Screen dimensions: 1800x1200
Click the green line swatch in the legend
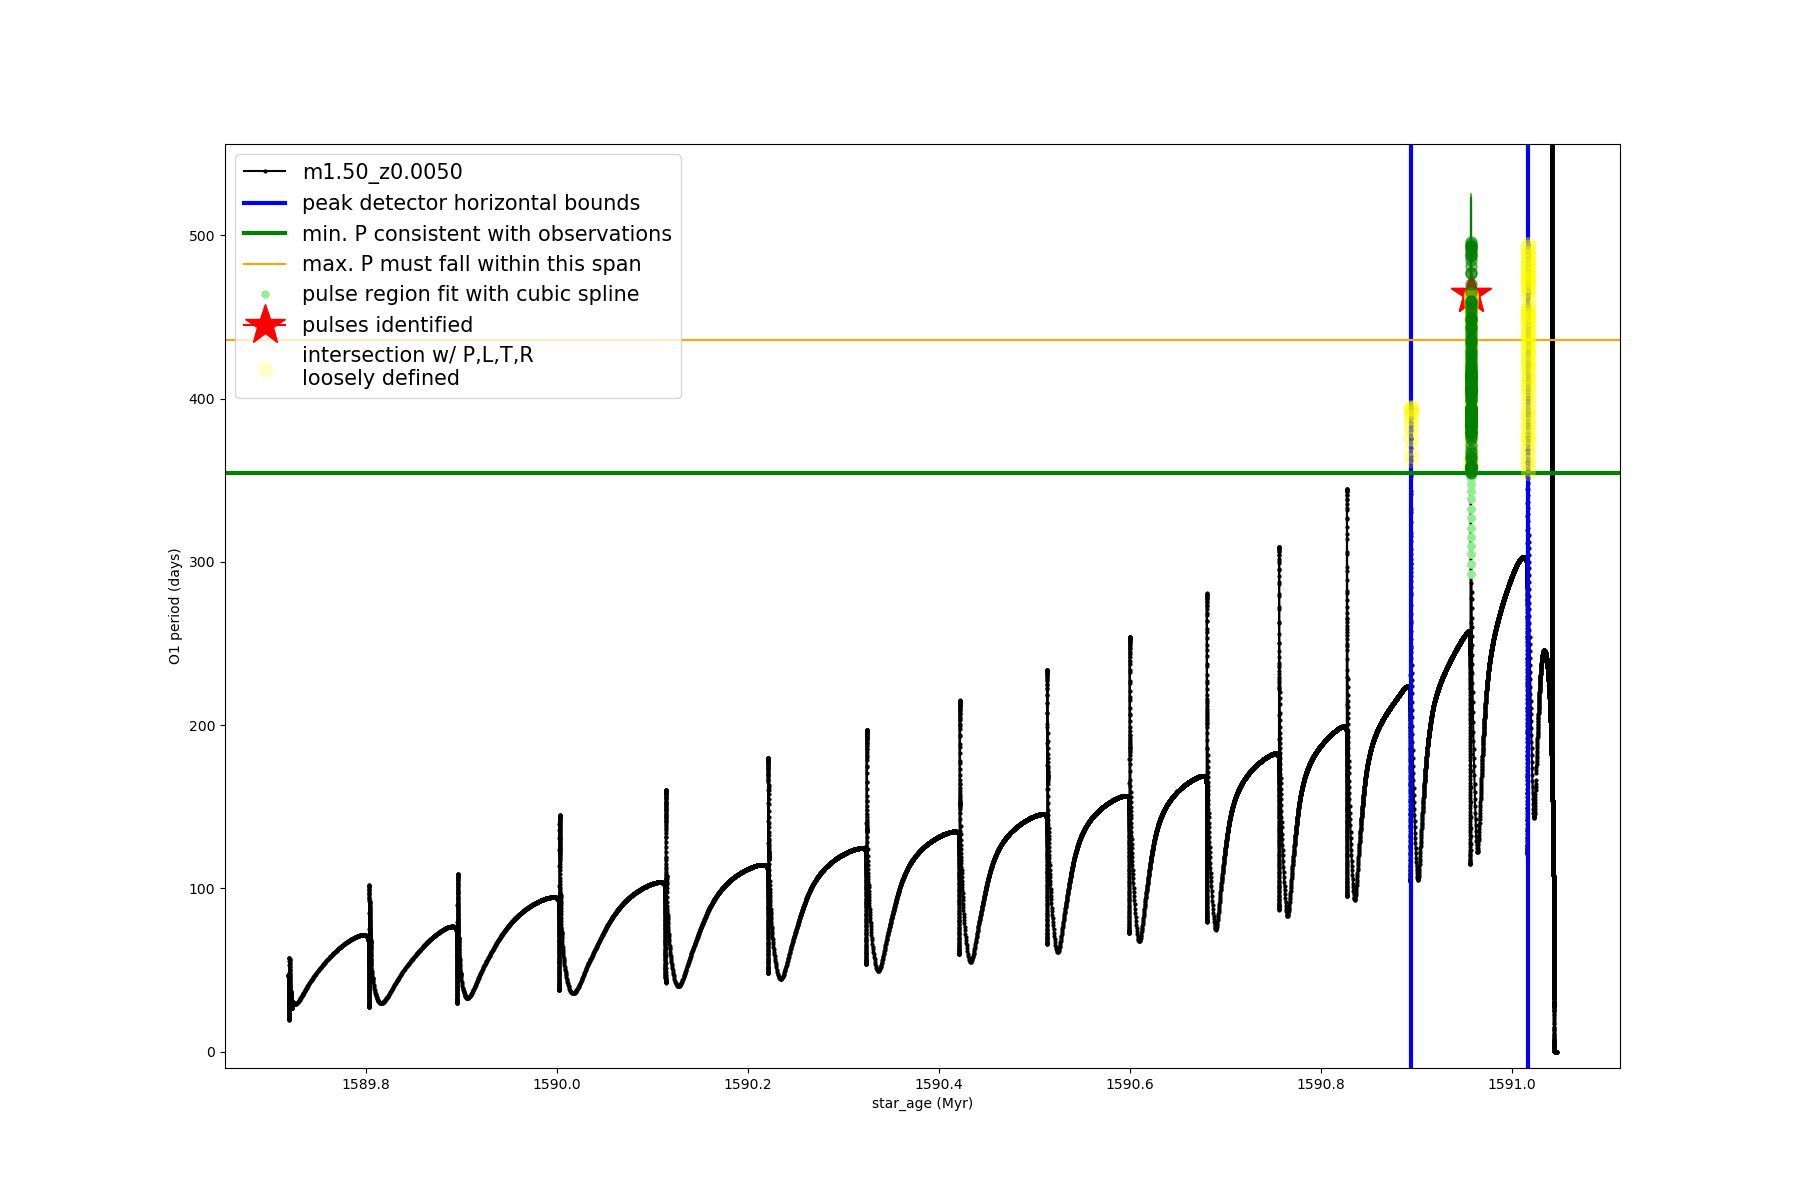[265, 234]
